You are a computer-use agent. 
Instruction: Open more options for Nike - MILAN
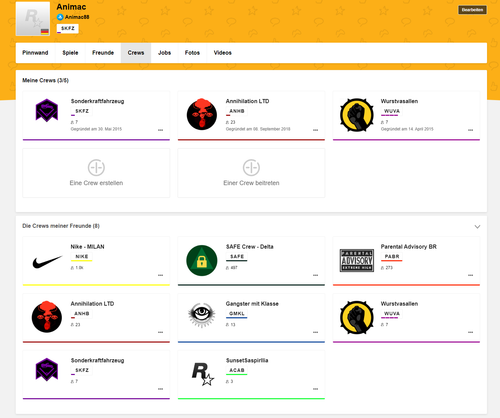pos(160,275)
